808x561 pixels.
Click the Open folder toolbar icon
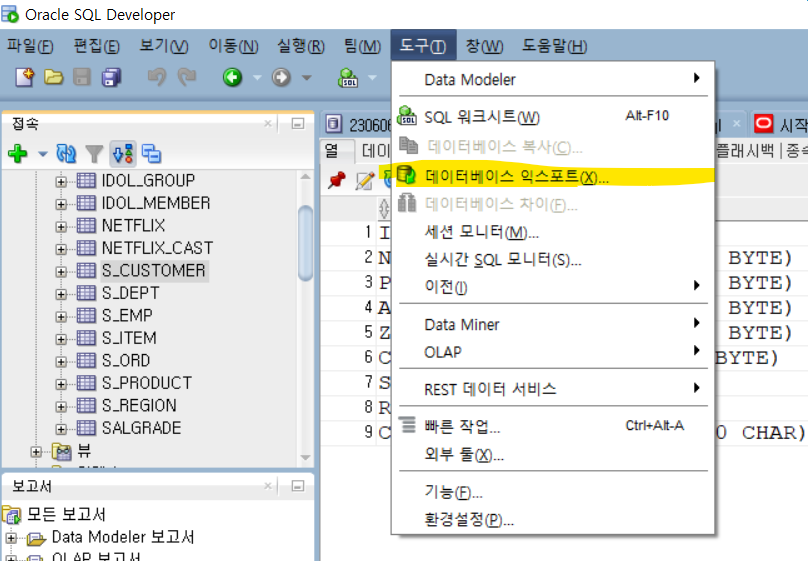54,77
